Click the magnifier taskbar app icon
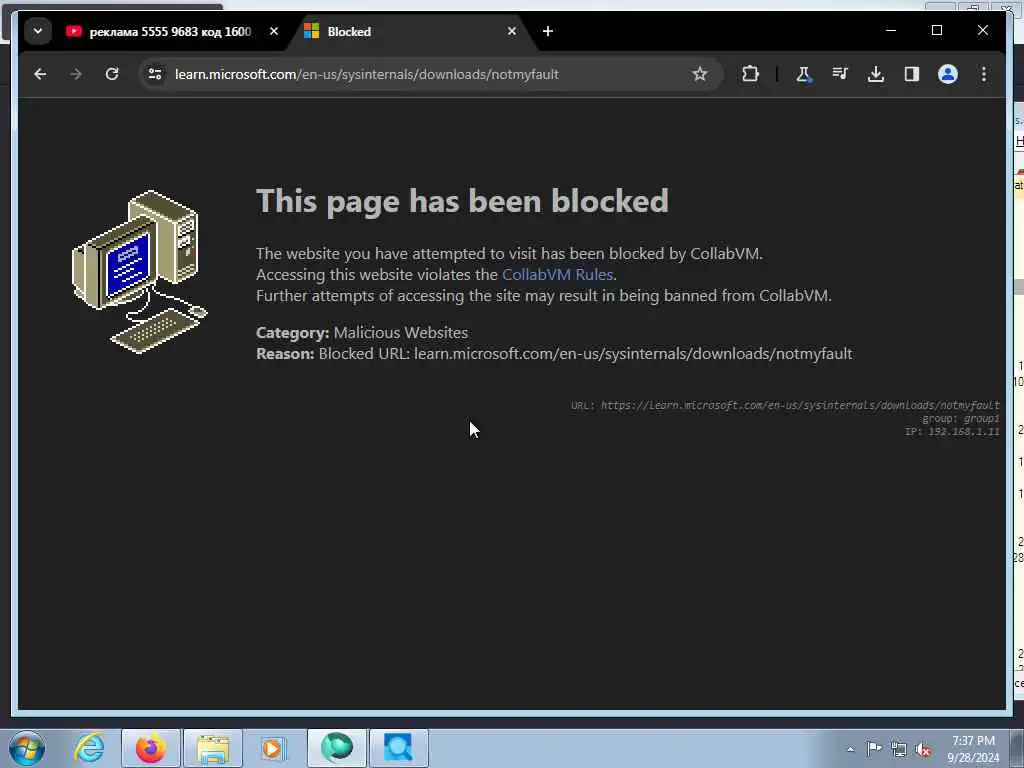The image size is (1024, 768). 398,748
